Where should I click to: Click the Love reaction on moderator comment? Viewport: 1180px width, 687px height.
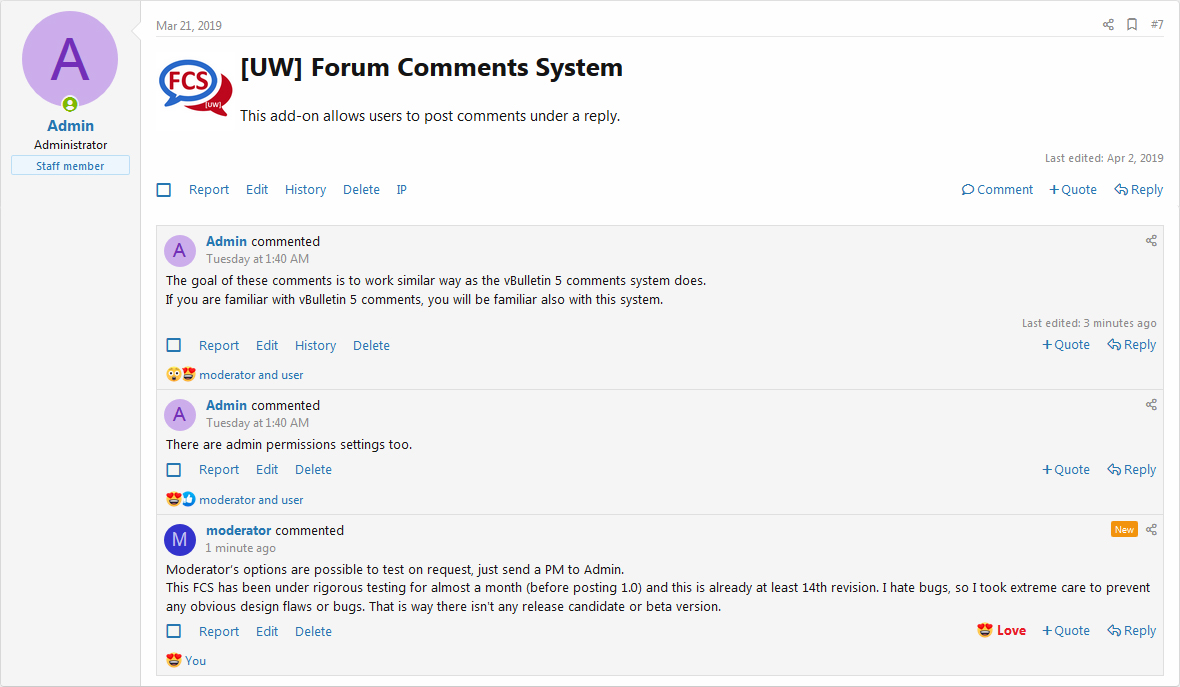(1002, 631)
